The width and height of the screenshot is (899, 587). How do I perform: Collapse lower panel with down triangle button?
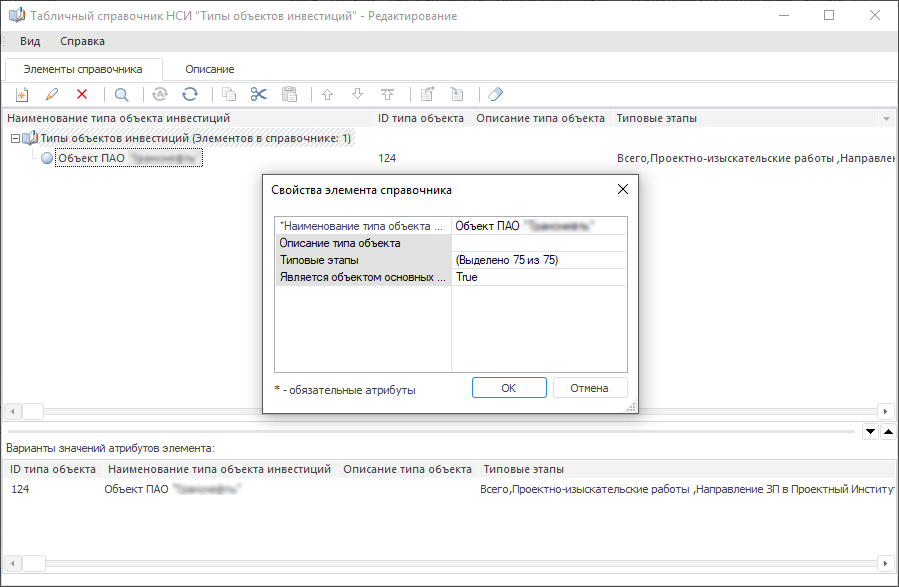[x=870, y=432]
